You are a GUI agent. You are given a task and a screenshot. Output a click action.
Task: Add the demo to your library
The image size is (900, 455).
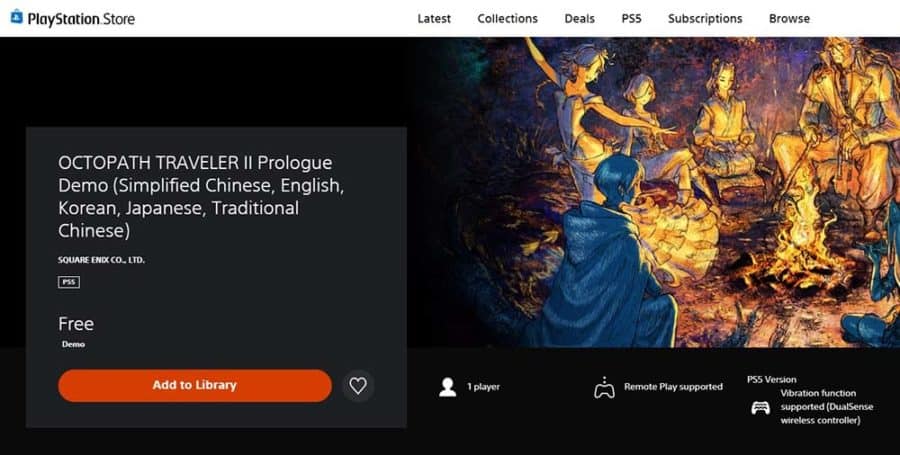(195, 386)
